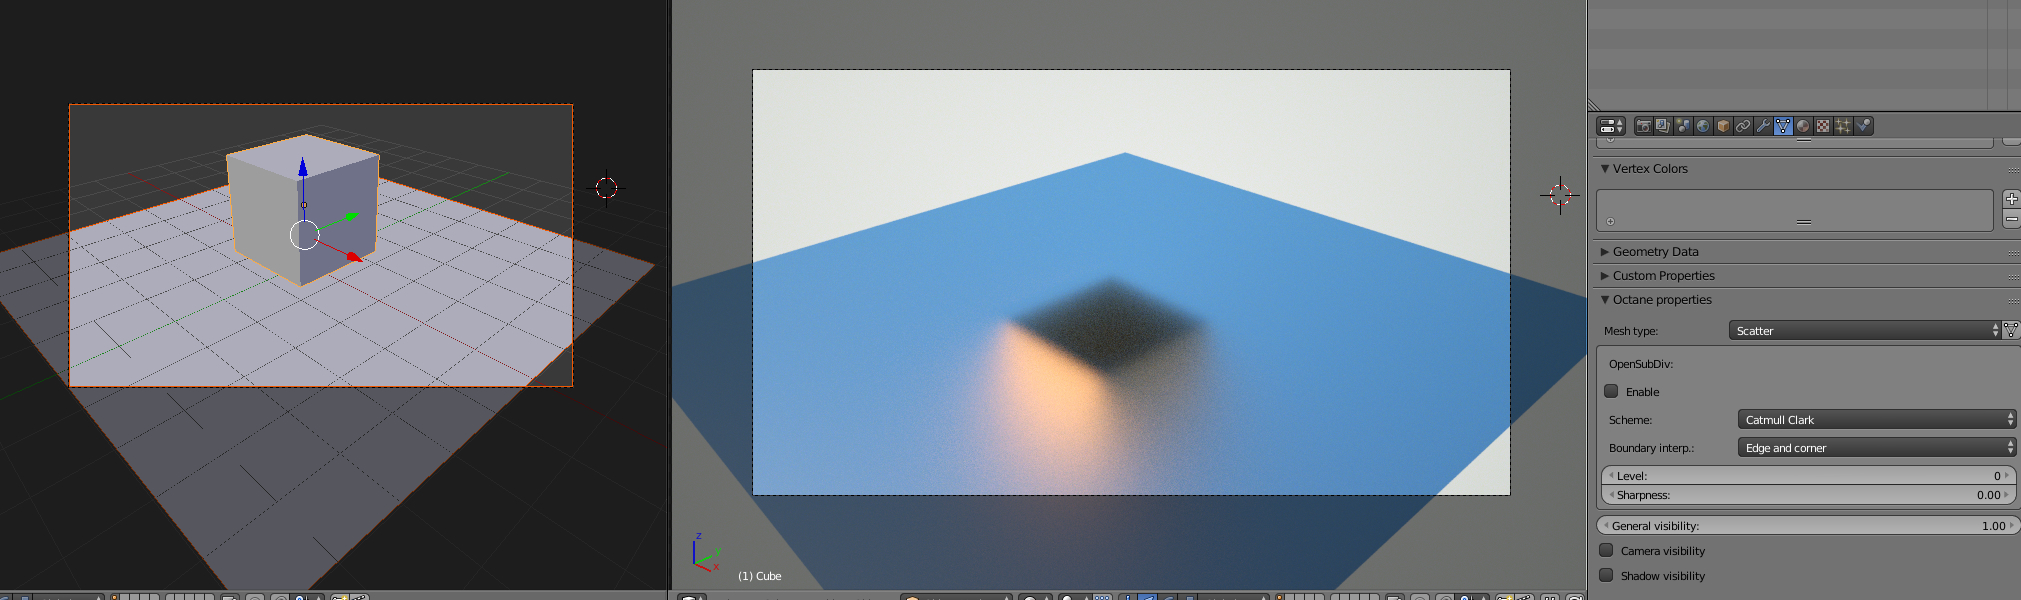
Task: Expand the vertex color list filter options
Action: tap(1610, 222)
